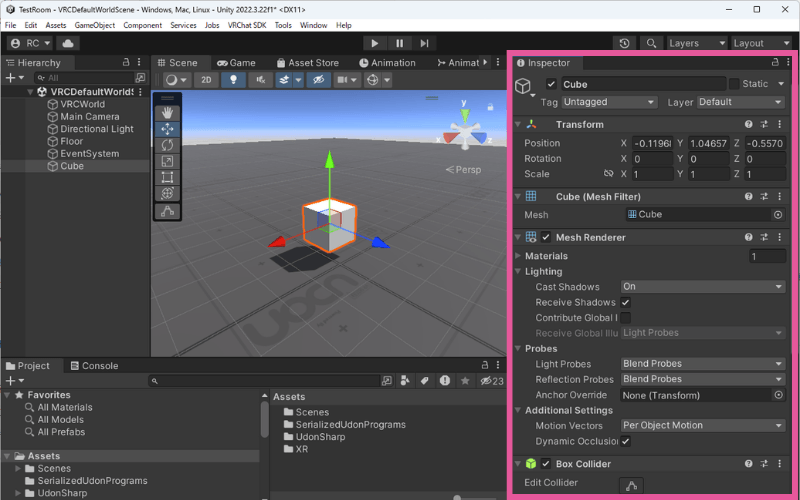The width and height of the screenshot is (800, 500).
Task: Open Undo History clock icon
Action: point(624,43)
